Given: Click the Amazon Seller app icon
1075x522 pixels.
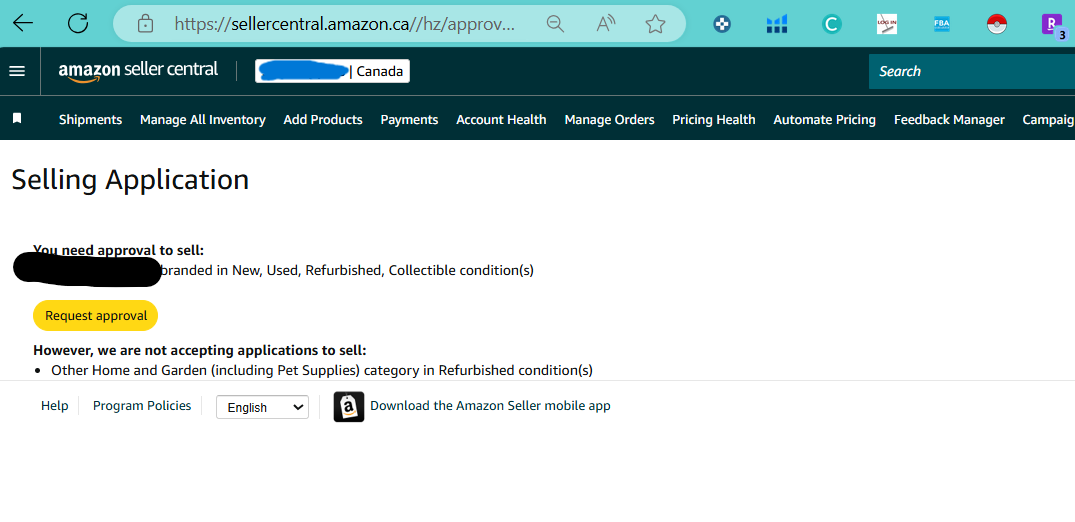Looking at the screenshot, I should coord(349,406).
